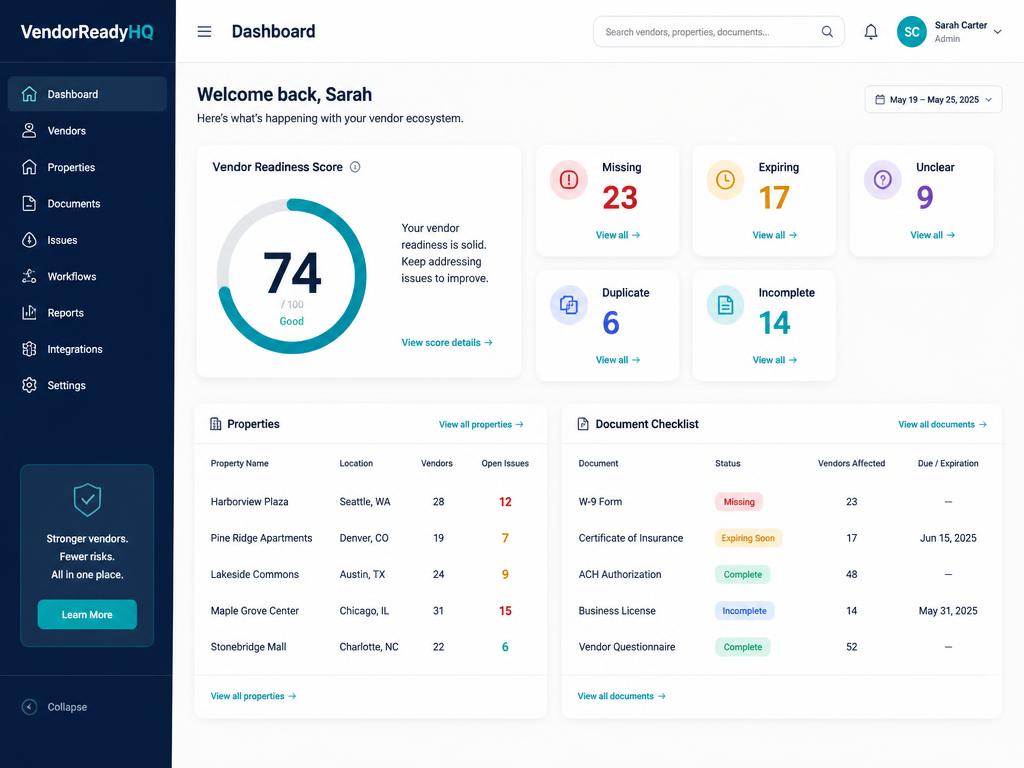Click View all under Incomplete
Image resolution: width=1024 pixels, height=768 pixels.
(x=774, y=360)
